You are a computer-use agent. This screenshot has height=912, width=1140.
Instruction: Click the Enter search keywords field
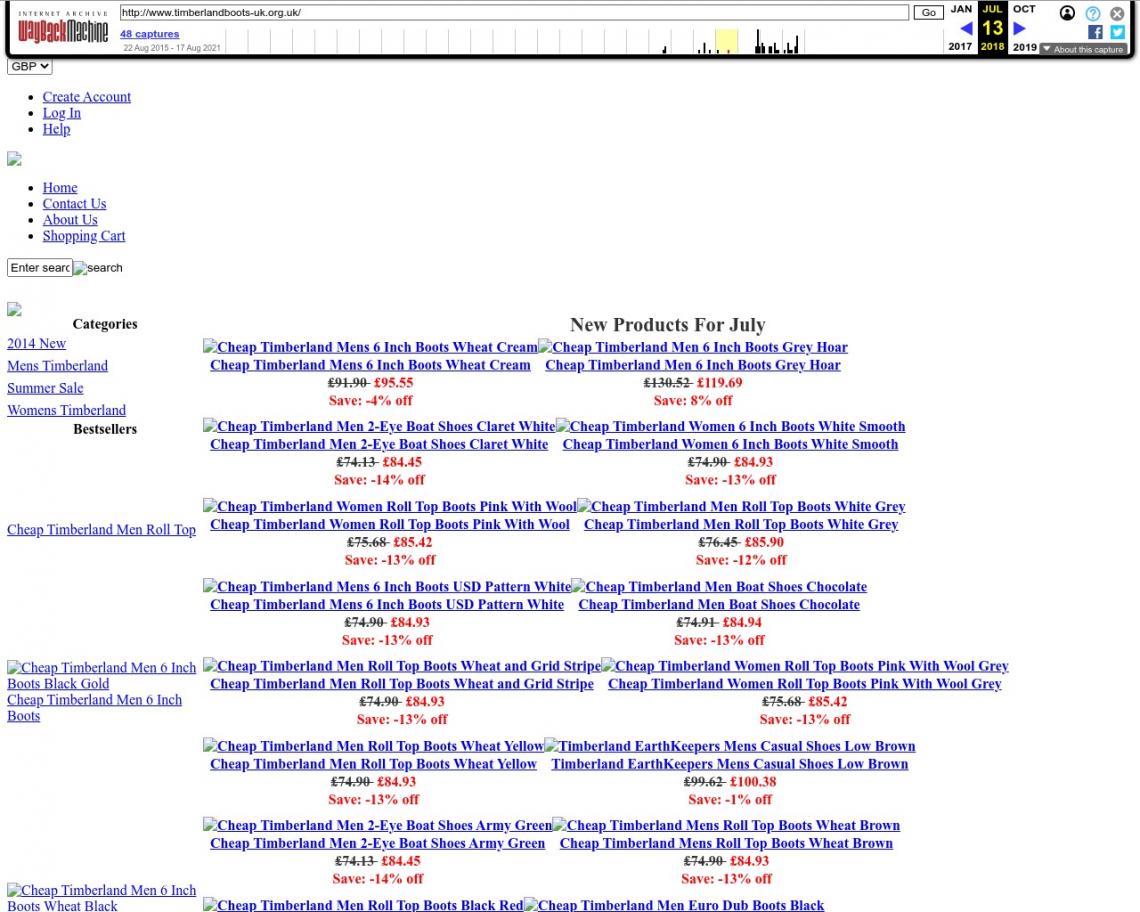click(40, 268)
